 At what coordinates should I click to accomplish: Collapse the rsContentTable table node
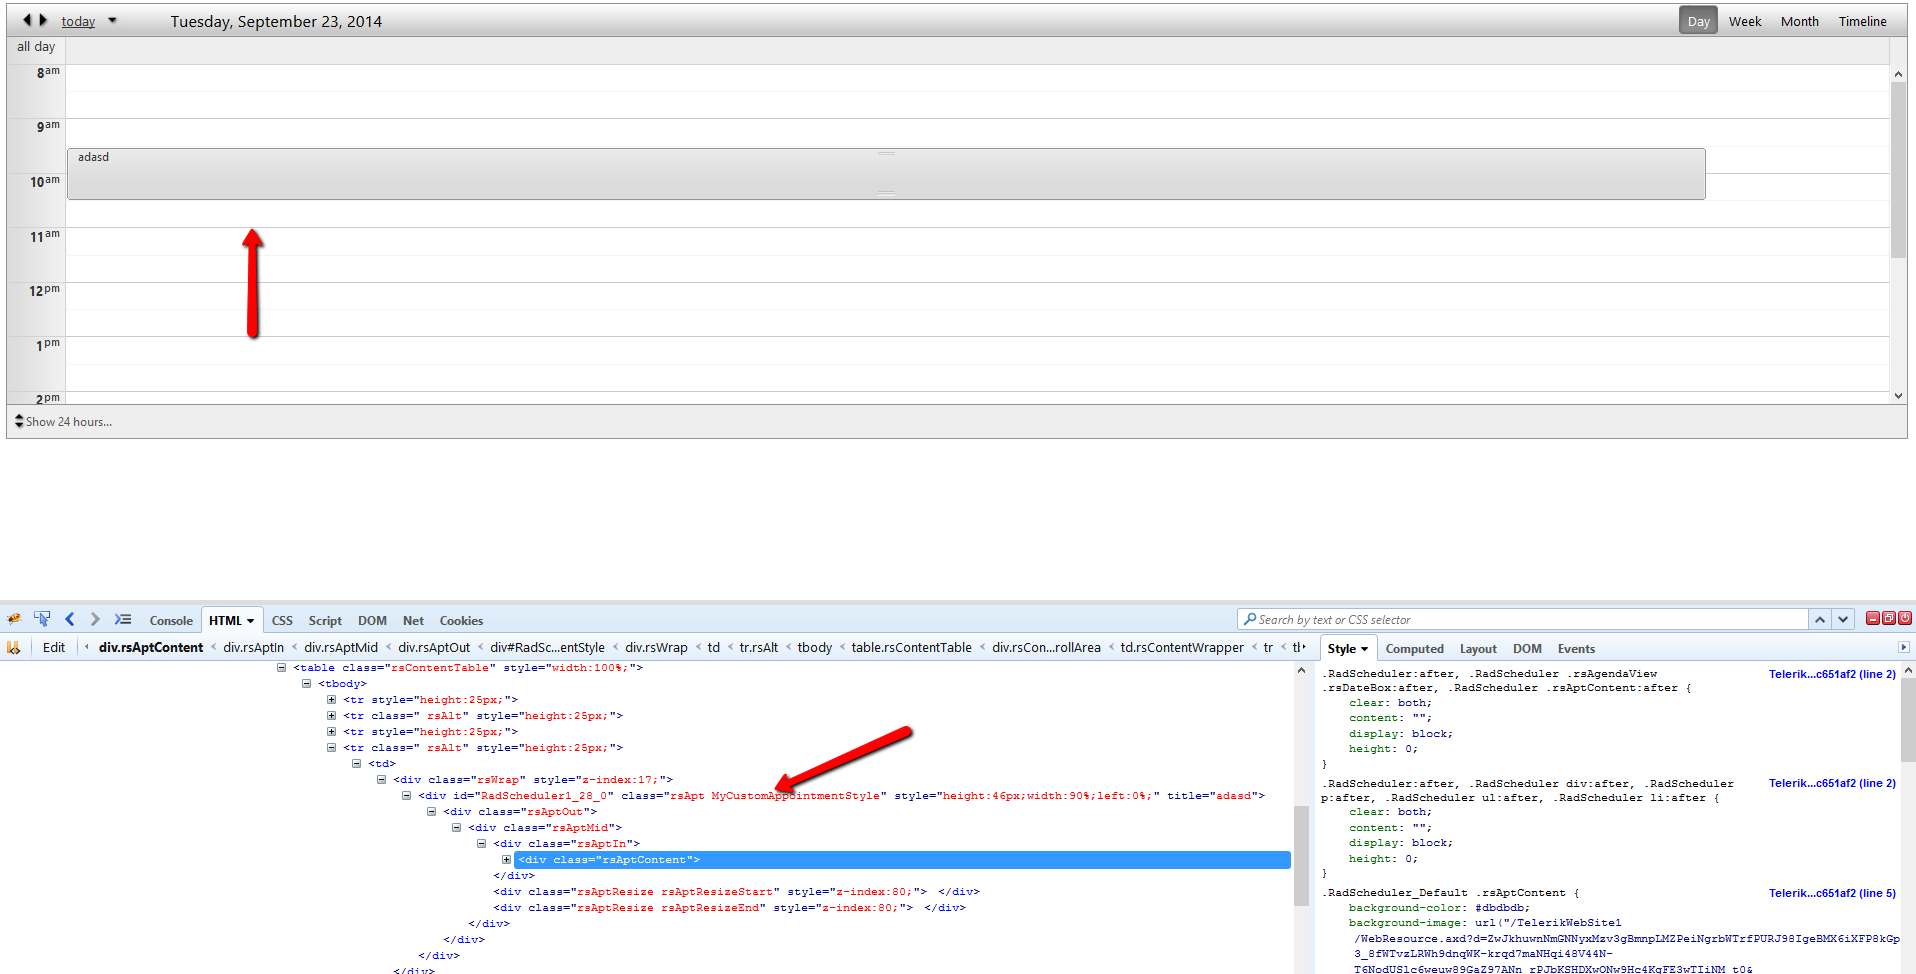click(x=281, y=668)
